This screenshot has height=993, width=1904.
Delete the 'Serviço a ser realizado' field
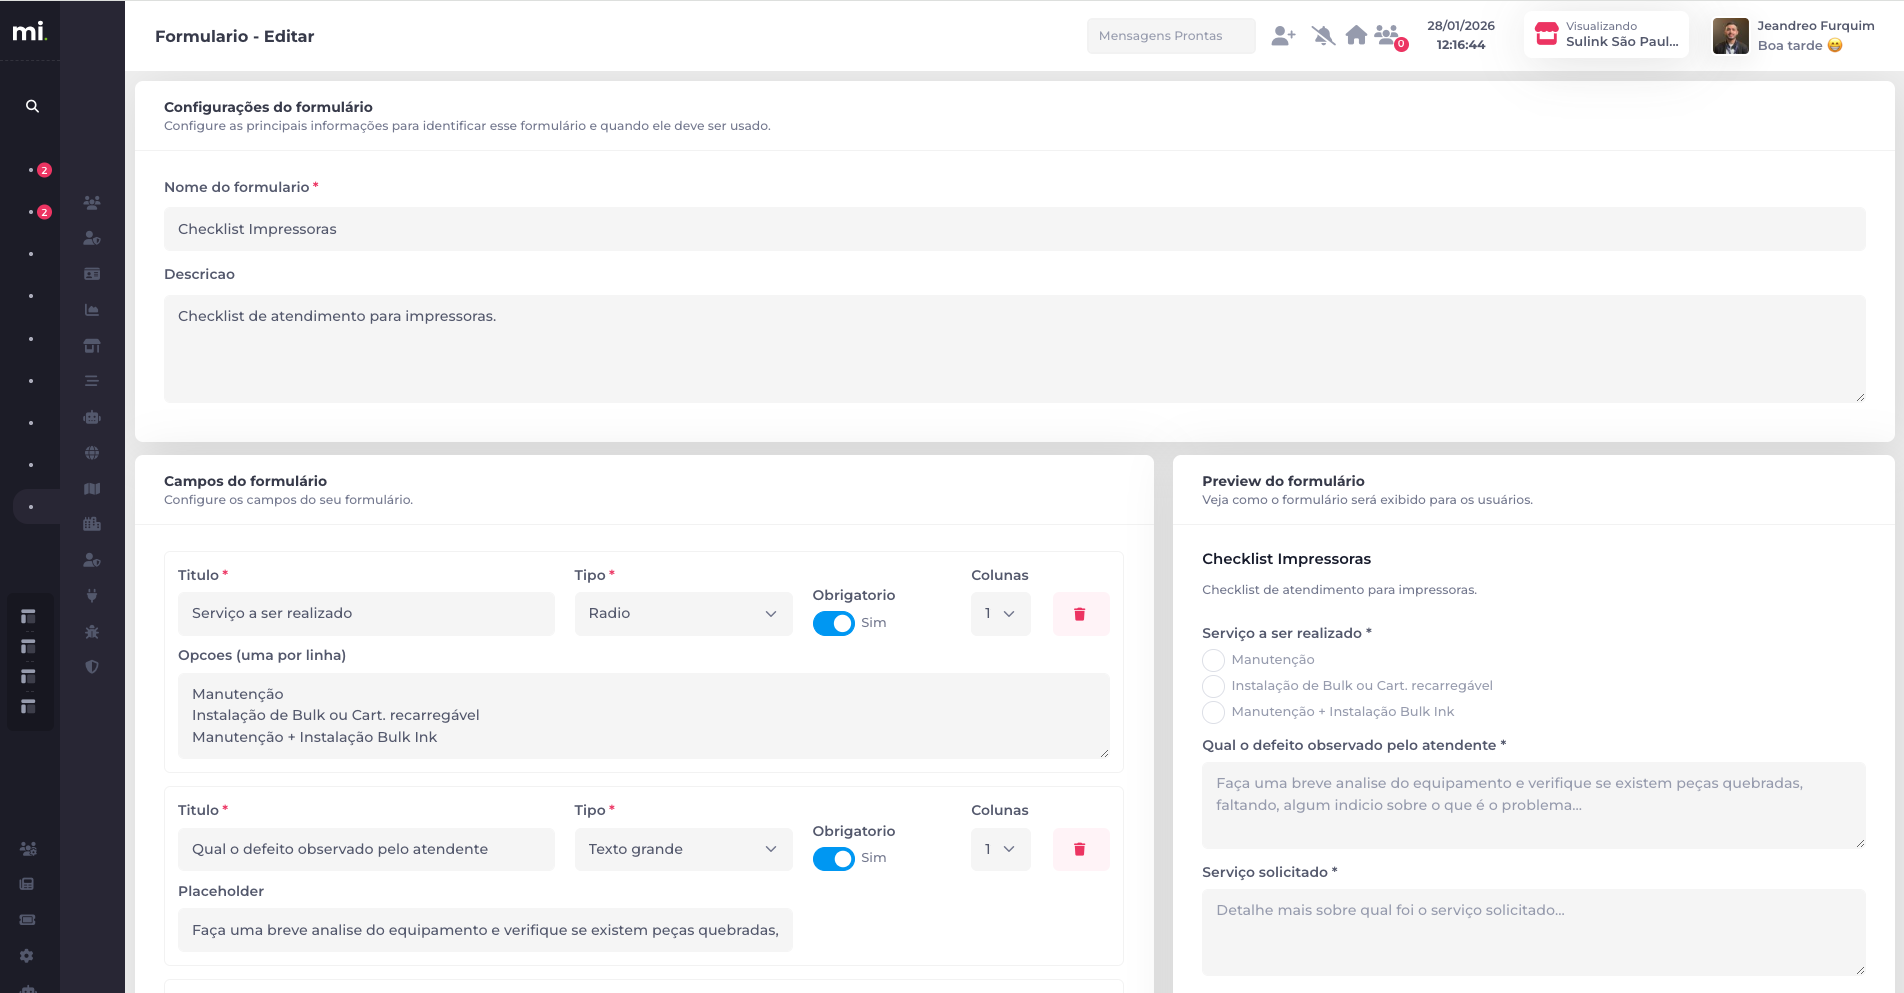[x=1080, y=614]
